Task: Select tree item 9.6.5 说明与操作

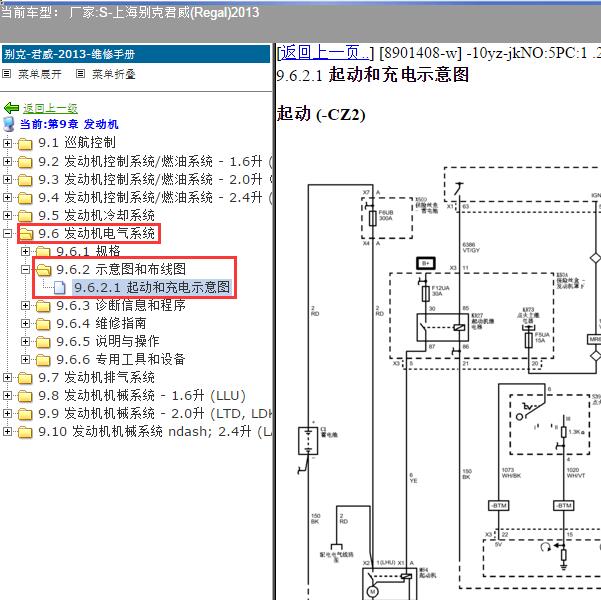Action: pos(108,341)
